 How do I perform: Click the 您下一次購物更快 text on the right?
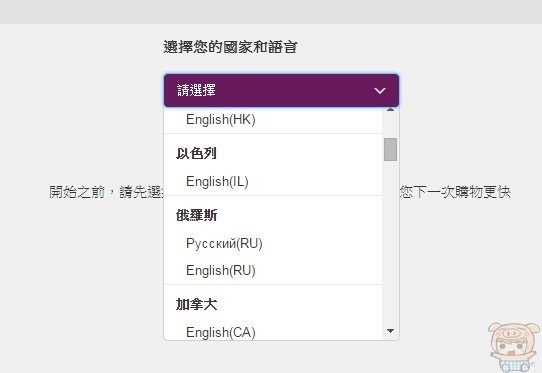point(455,192)
